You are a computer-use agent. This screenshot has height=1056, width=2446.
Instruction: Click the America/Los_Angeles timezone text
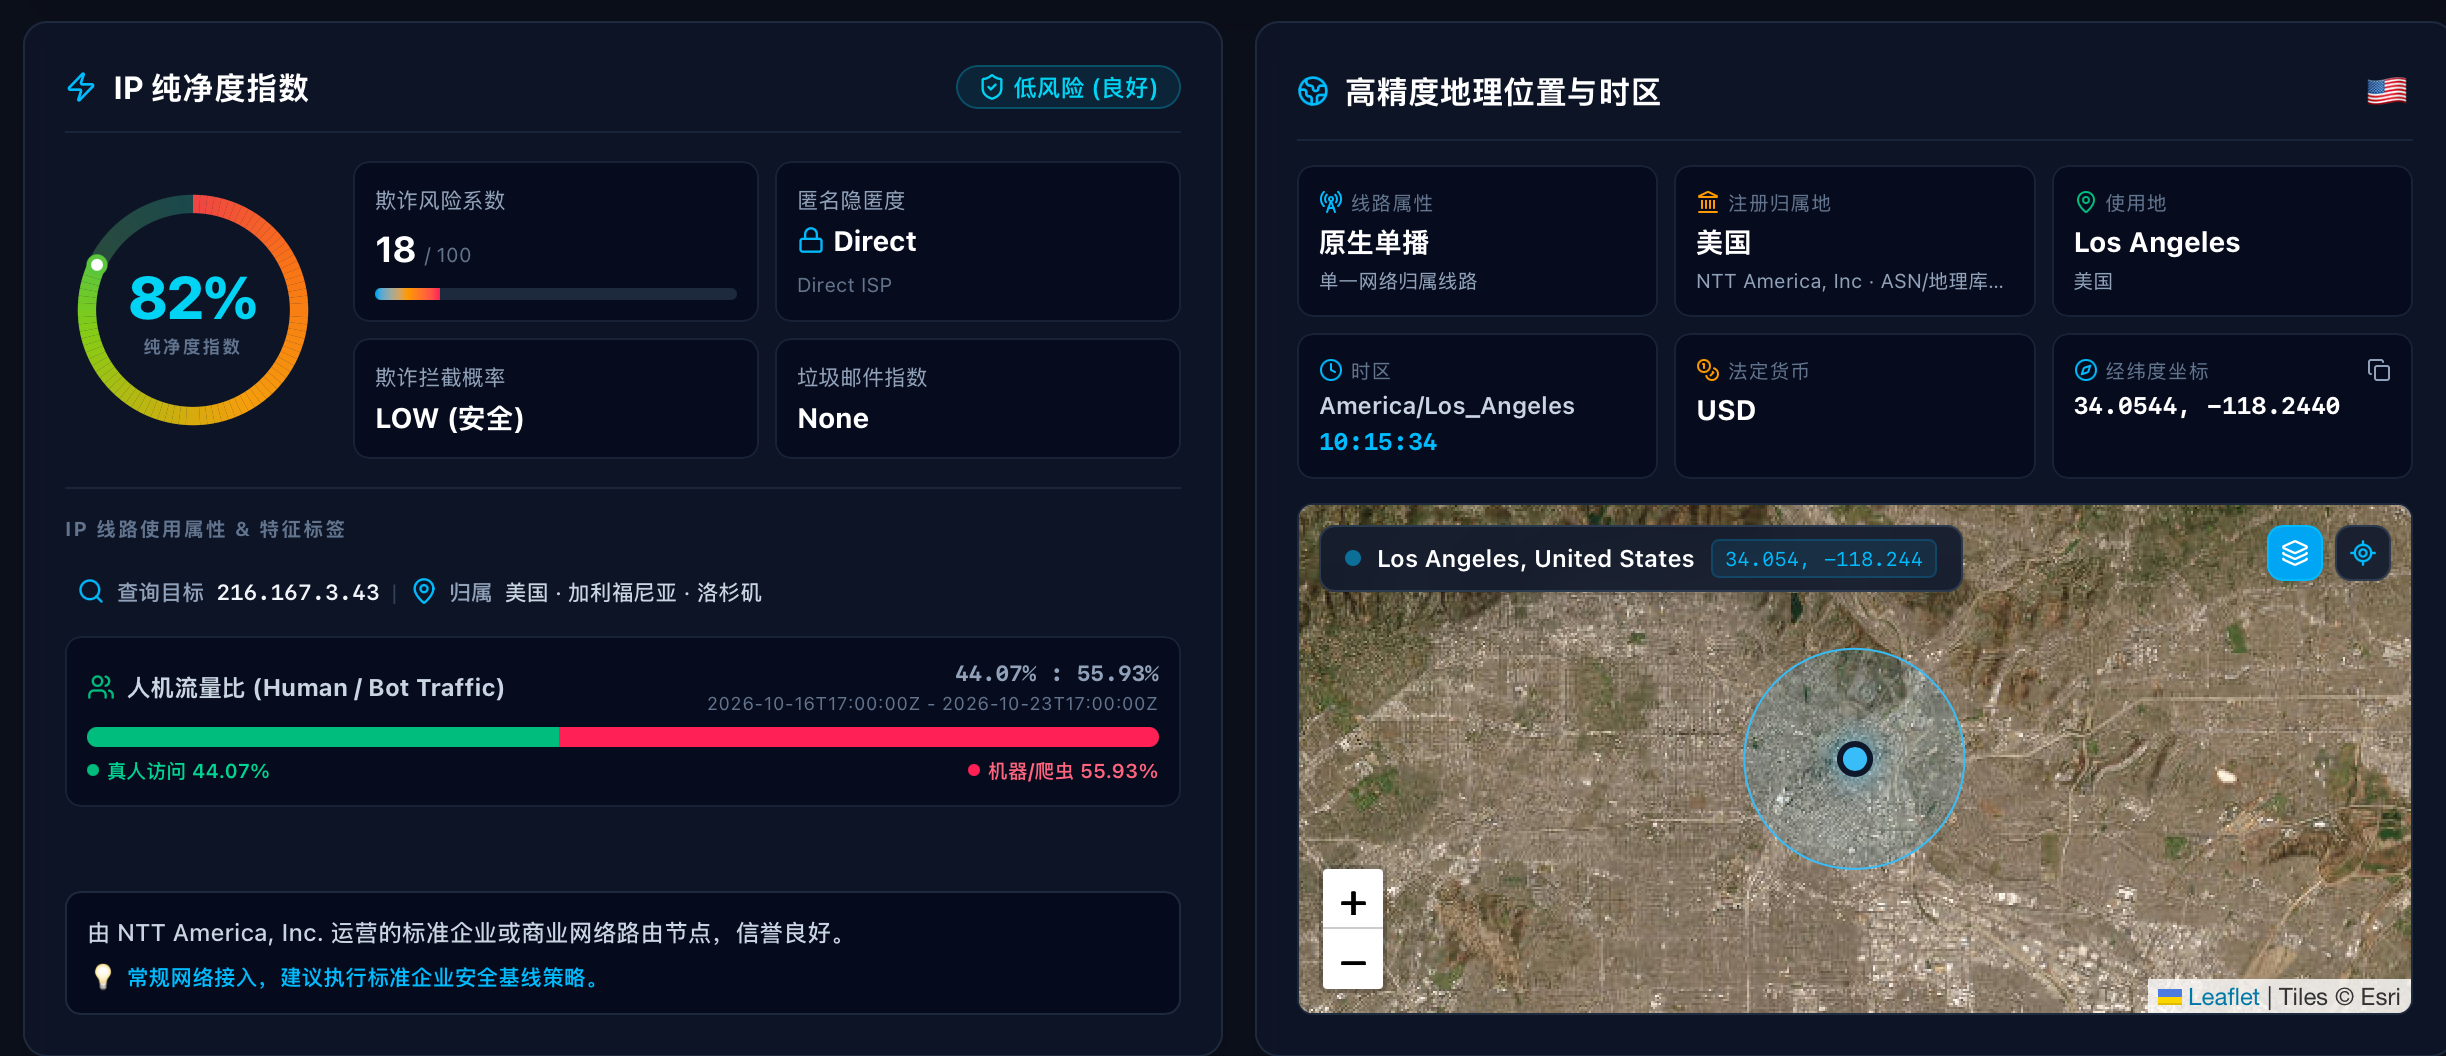coord(1446,406)
